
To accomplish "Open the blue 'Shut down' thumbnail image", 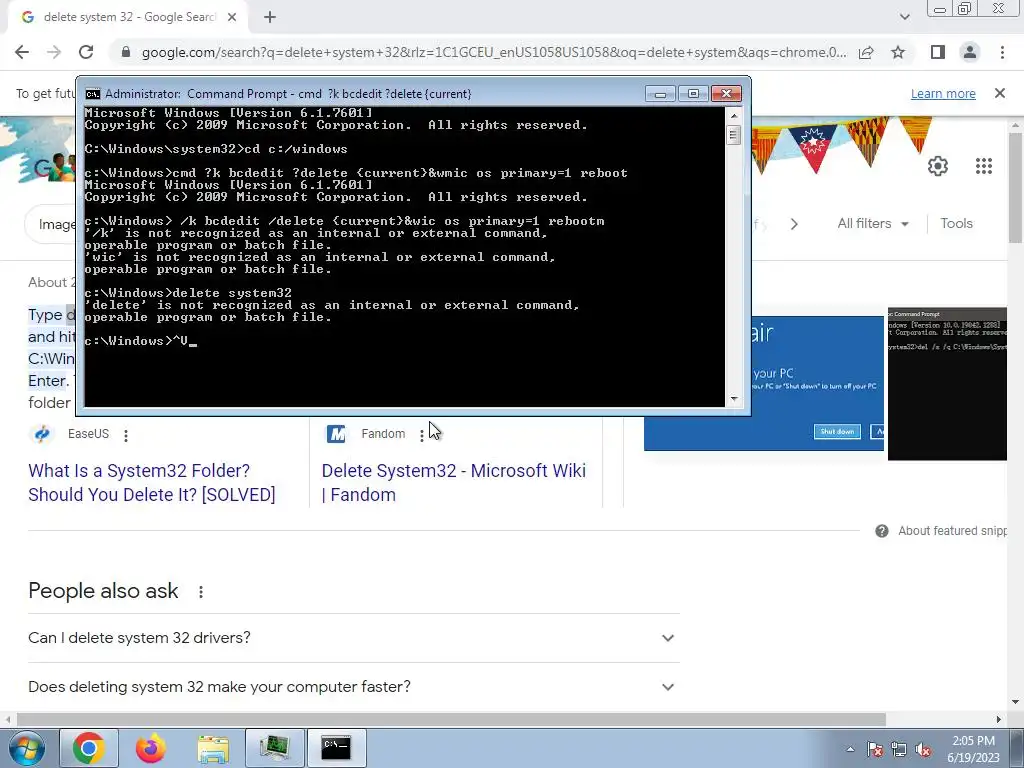I will pyautogui.click(x=818, y=383).
